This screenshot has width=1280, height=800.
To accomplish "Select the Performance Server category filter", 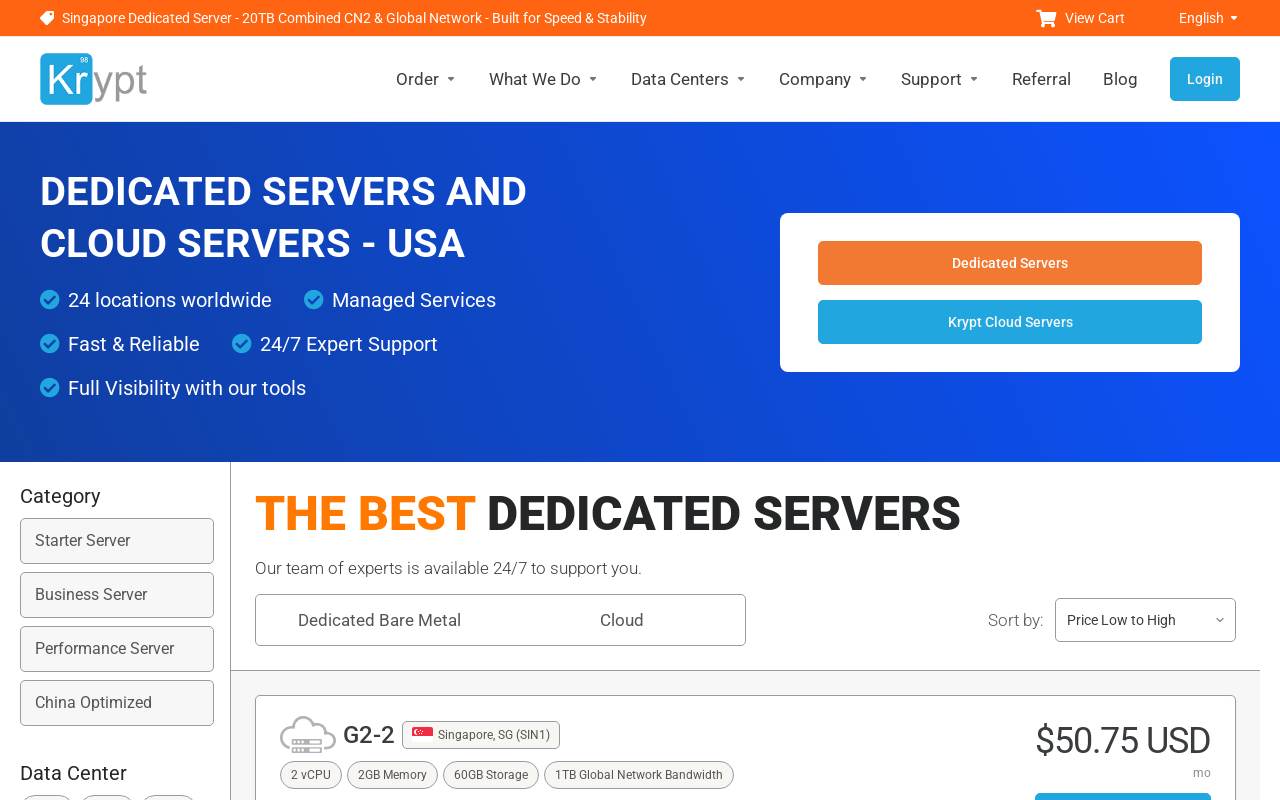I will [117, 649].
